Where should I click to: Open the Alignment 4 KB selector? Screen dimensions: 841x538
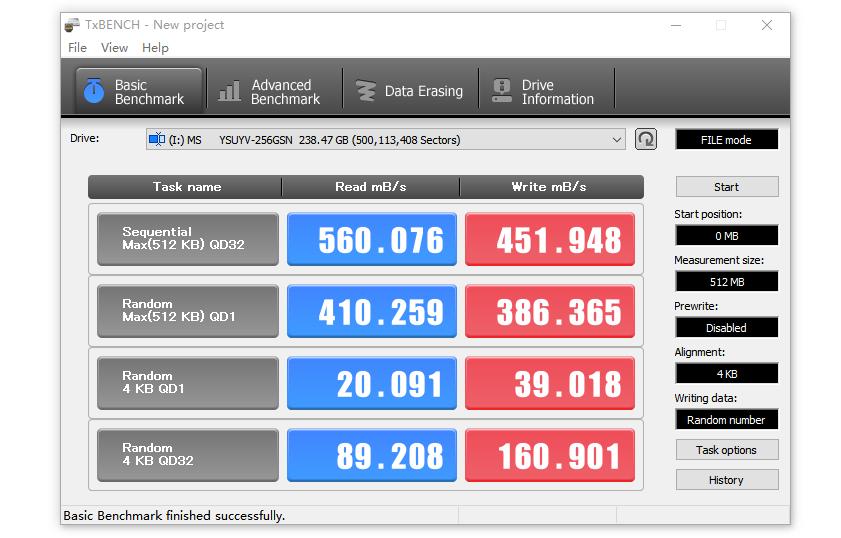[x=726, y=374]
